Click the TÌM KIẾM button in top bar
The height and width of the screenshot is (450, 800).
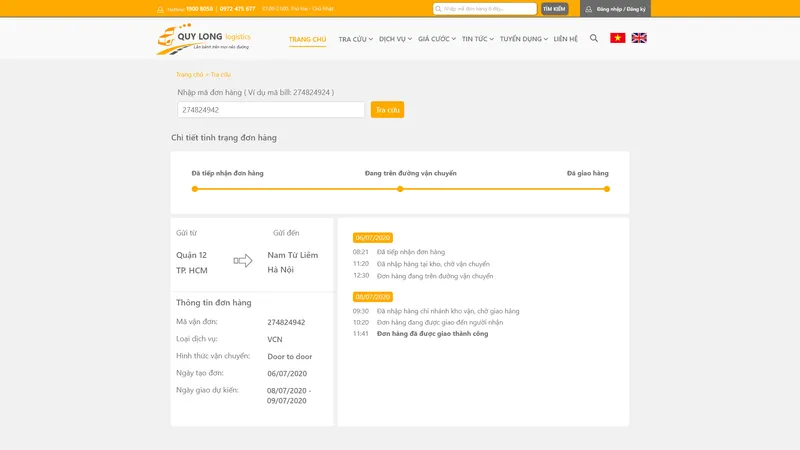pyautogui.click(x=555, y=9)
